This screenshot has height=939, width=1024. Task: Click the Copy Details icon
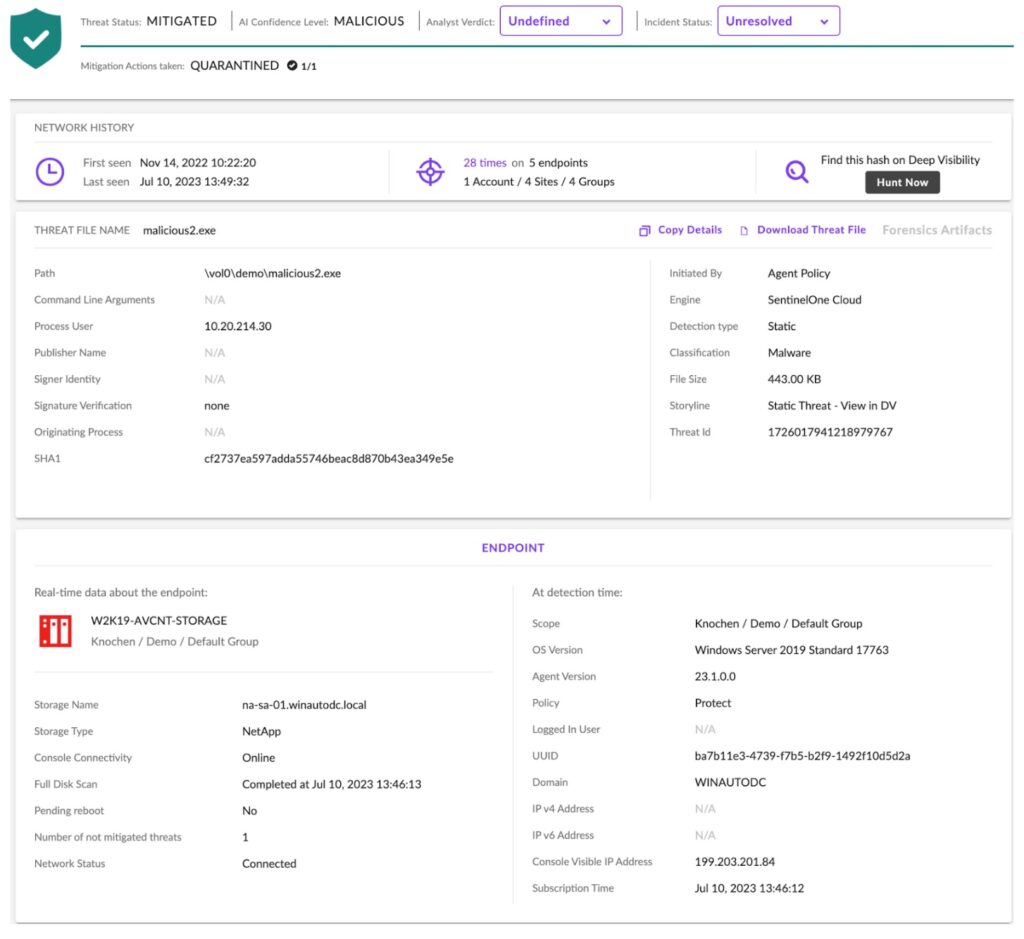pyautogui.click(x=643, y=230)
